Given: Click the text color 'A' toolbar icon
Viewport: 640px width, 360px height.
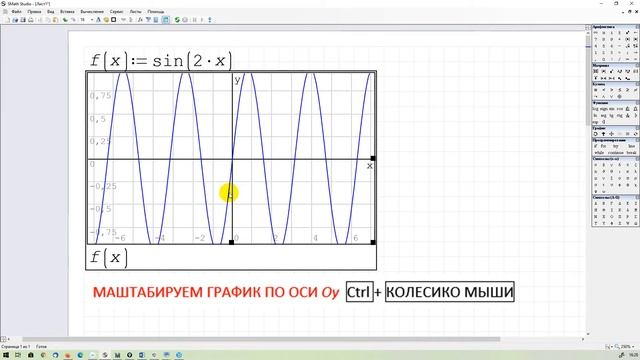Looking at the screenshot, I should [98, 20].
